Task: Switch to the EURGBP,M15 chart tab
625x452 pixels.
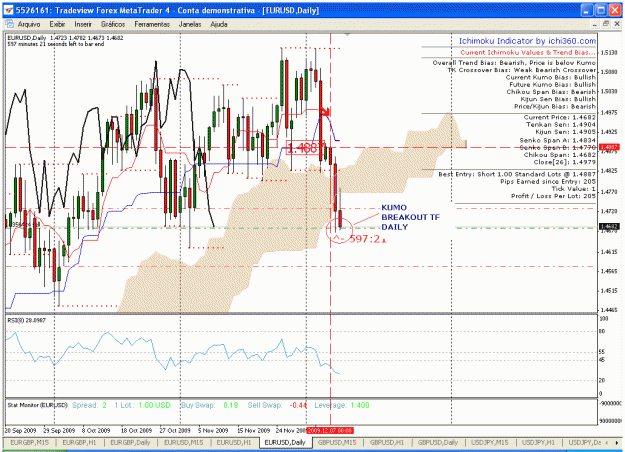Action: (x=29, y=442)
